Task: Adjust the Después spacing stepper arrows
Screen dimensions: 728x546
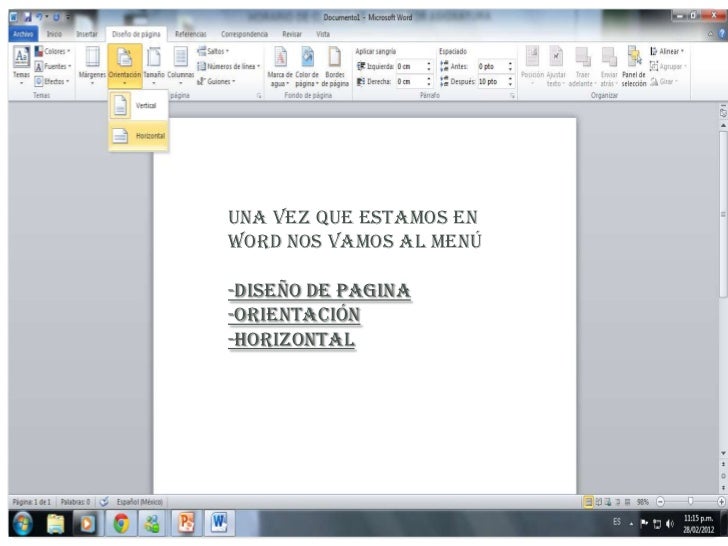Action: pyautogui.click(x=510, y=81)
